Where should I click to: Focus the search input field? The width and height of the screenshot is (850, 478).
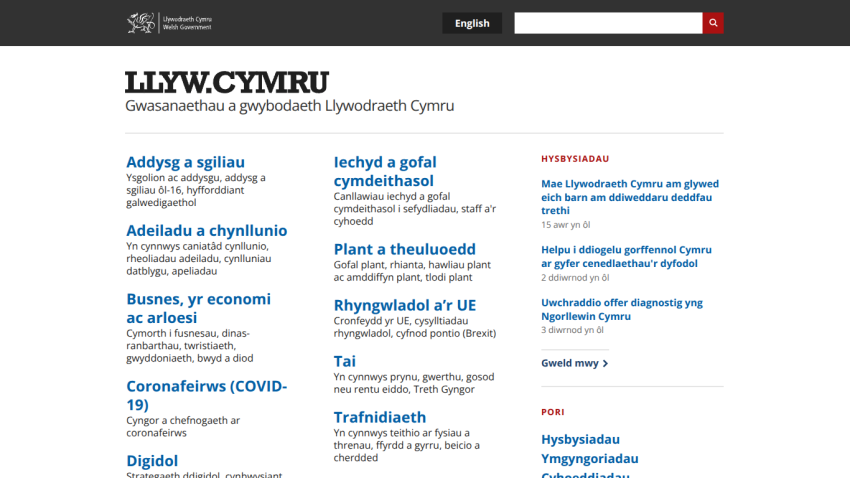click(x=608, y=23)
